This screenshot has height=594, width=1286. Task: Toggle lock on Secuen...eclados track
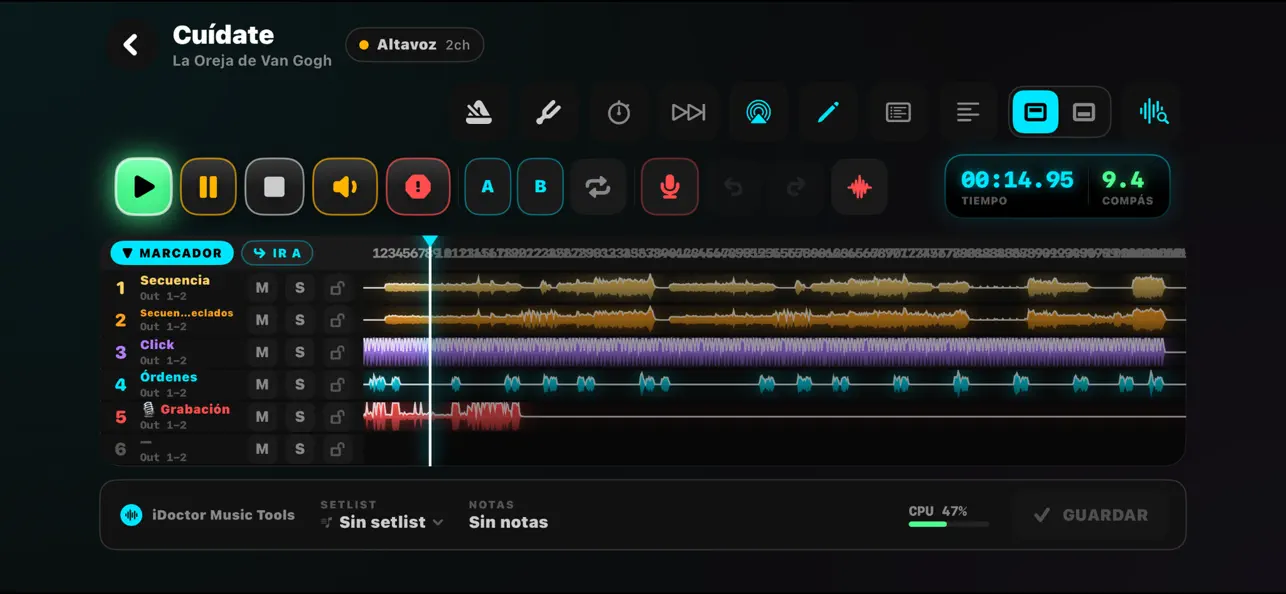coord(338,320)
